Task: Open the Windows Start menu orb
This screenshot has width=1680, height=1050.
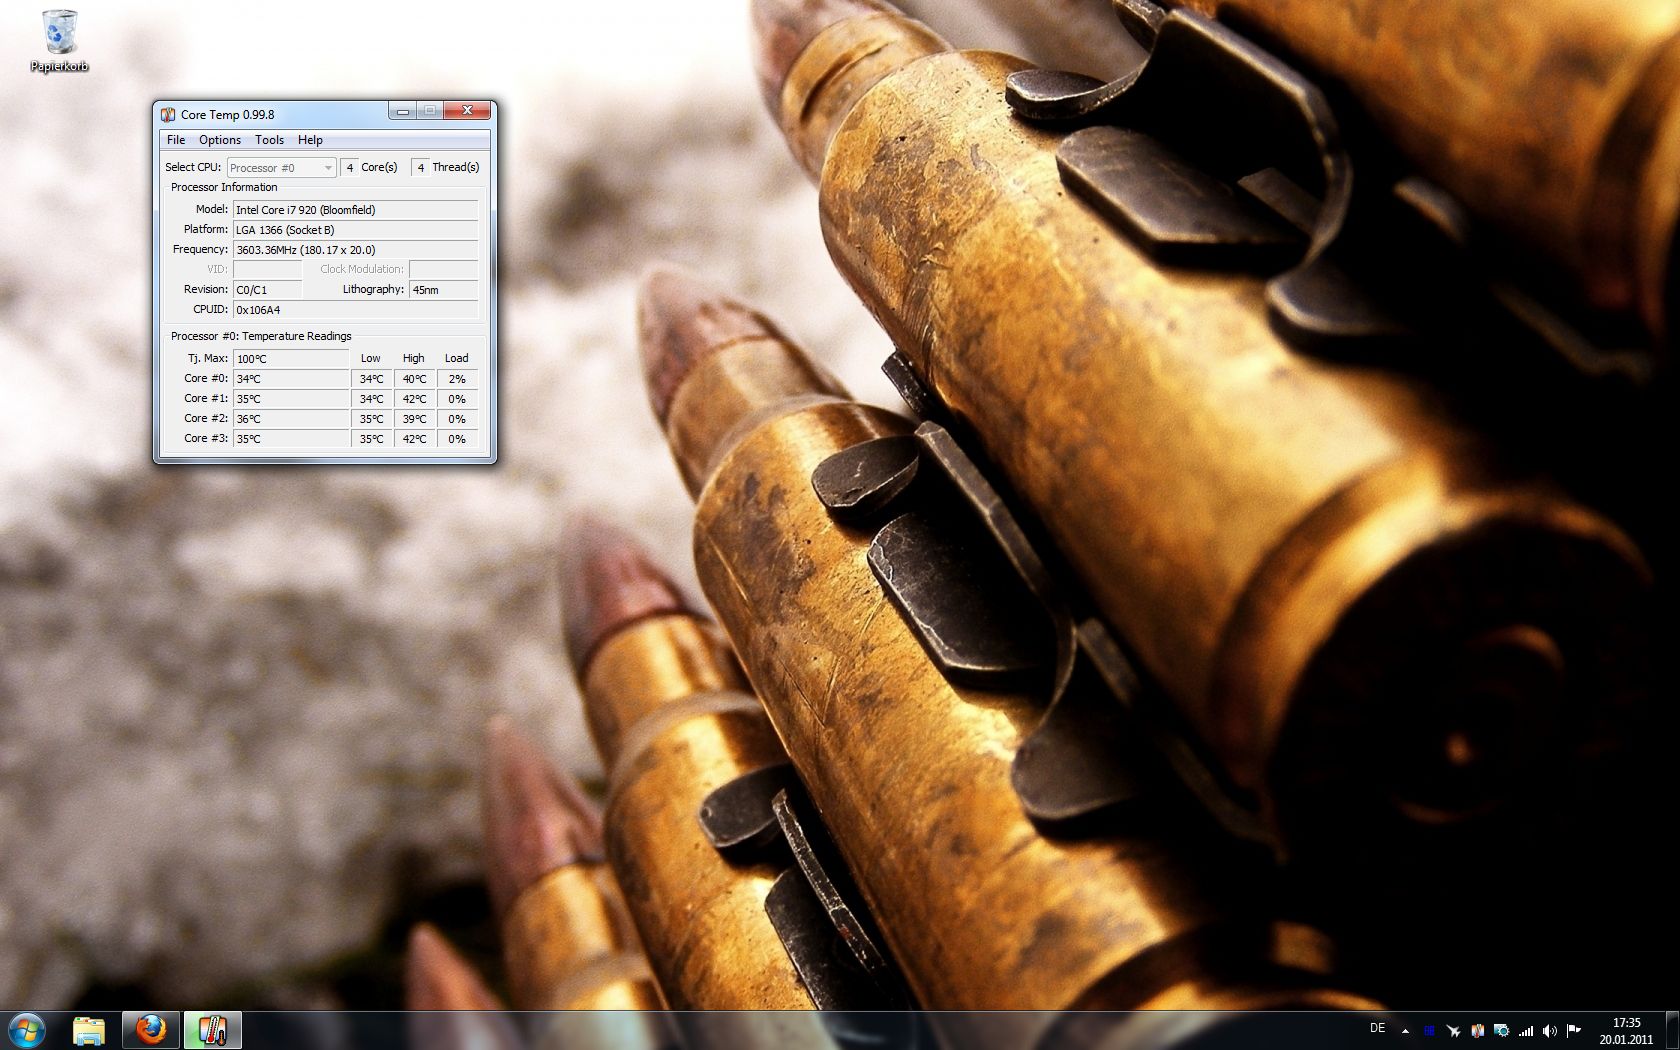Action: point(27,1030)
